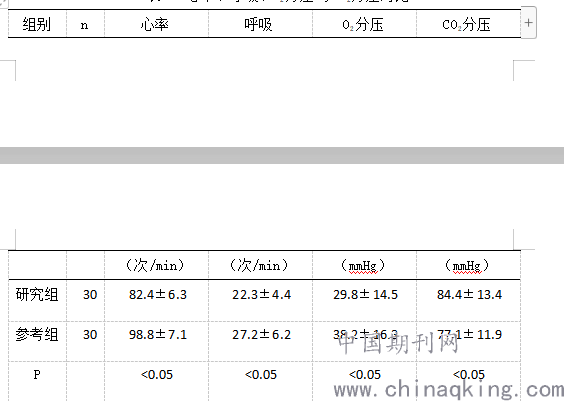
Task: Click the 参考组 row label cell
Action: [x=37, y=341]
